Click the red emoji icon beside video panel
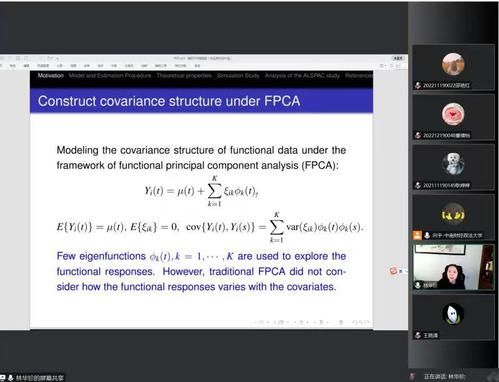This screenshot has width=499, height=382. [394, 271]
